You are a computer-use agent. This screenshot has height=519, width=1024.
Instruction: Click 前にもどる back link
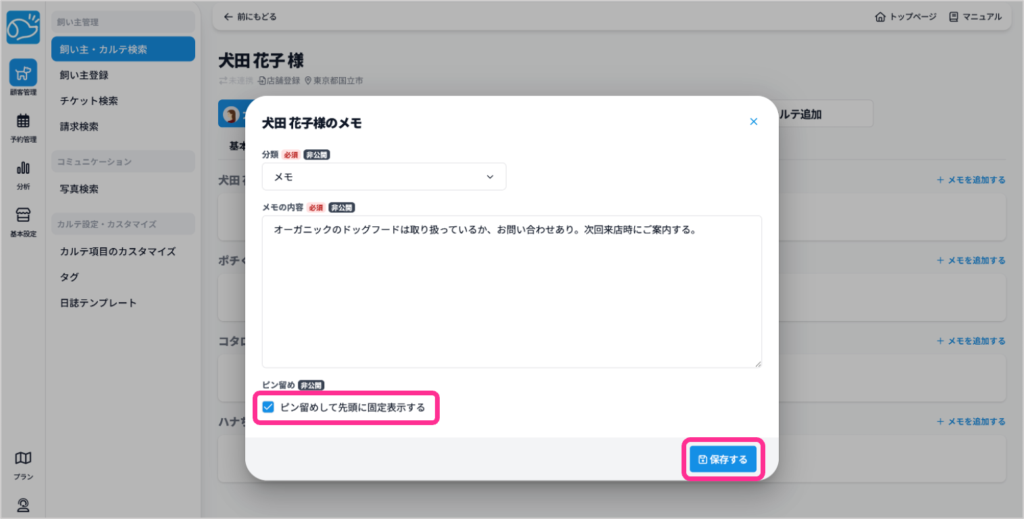251,17
